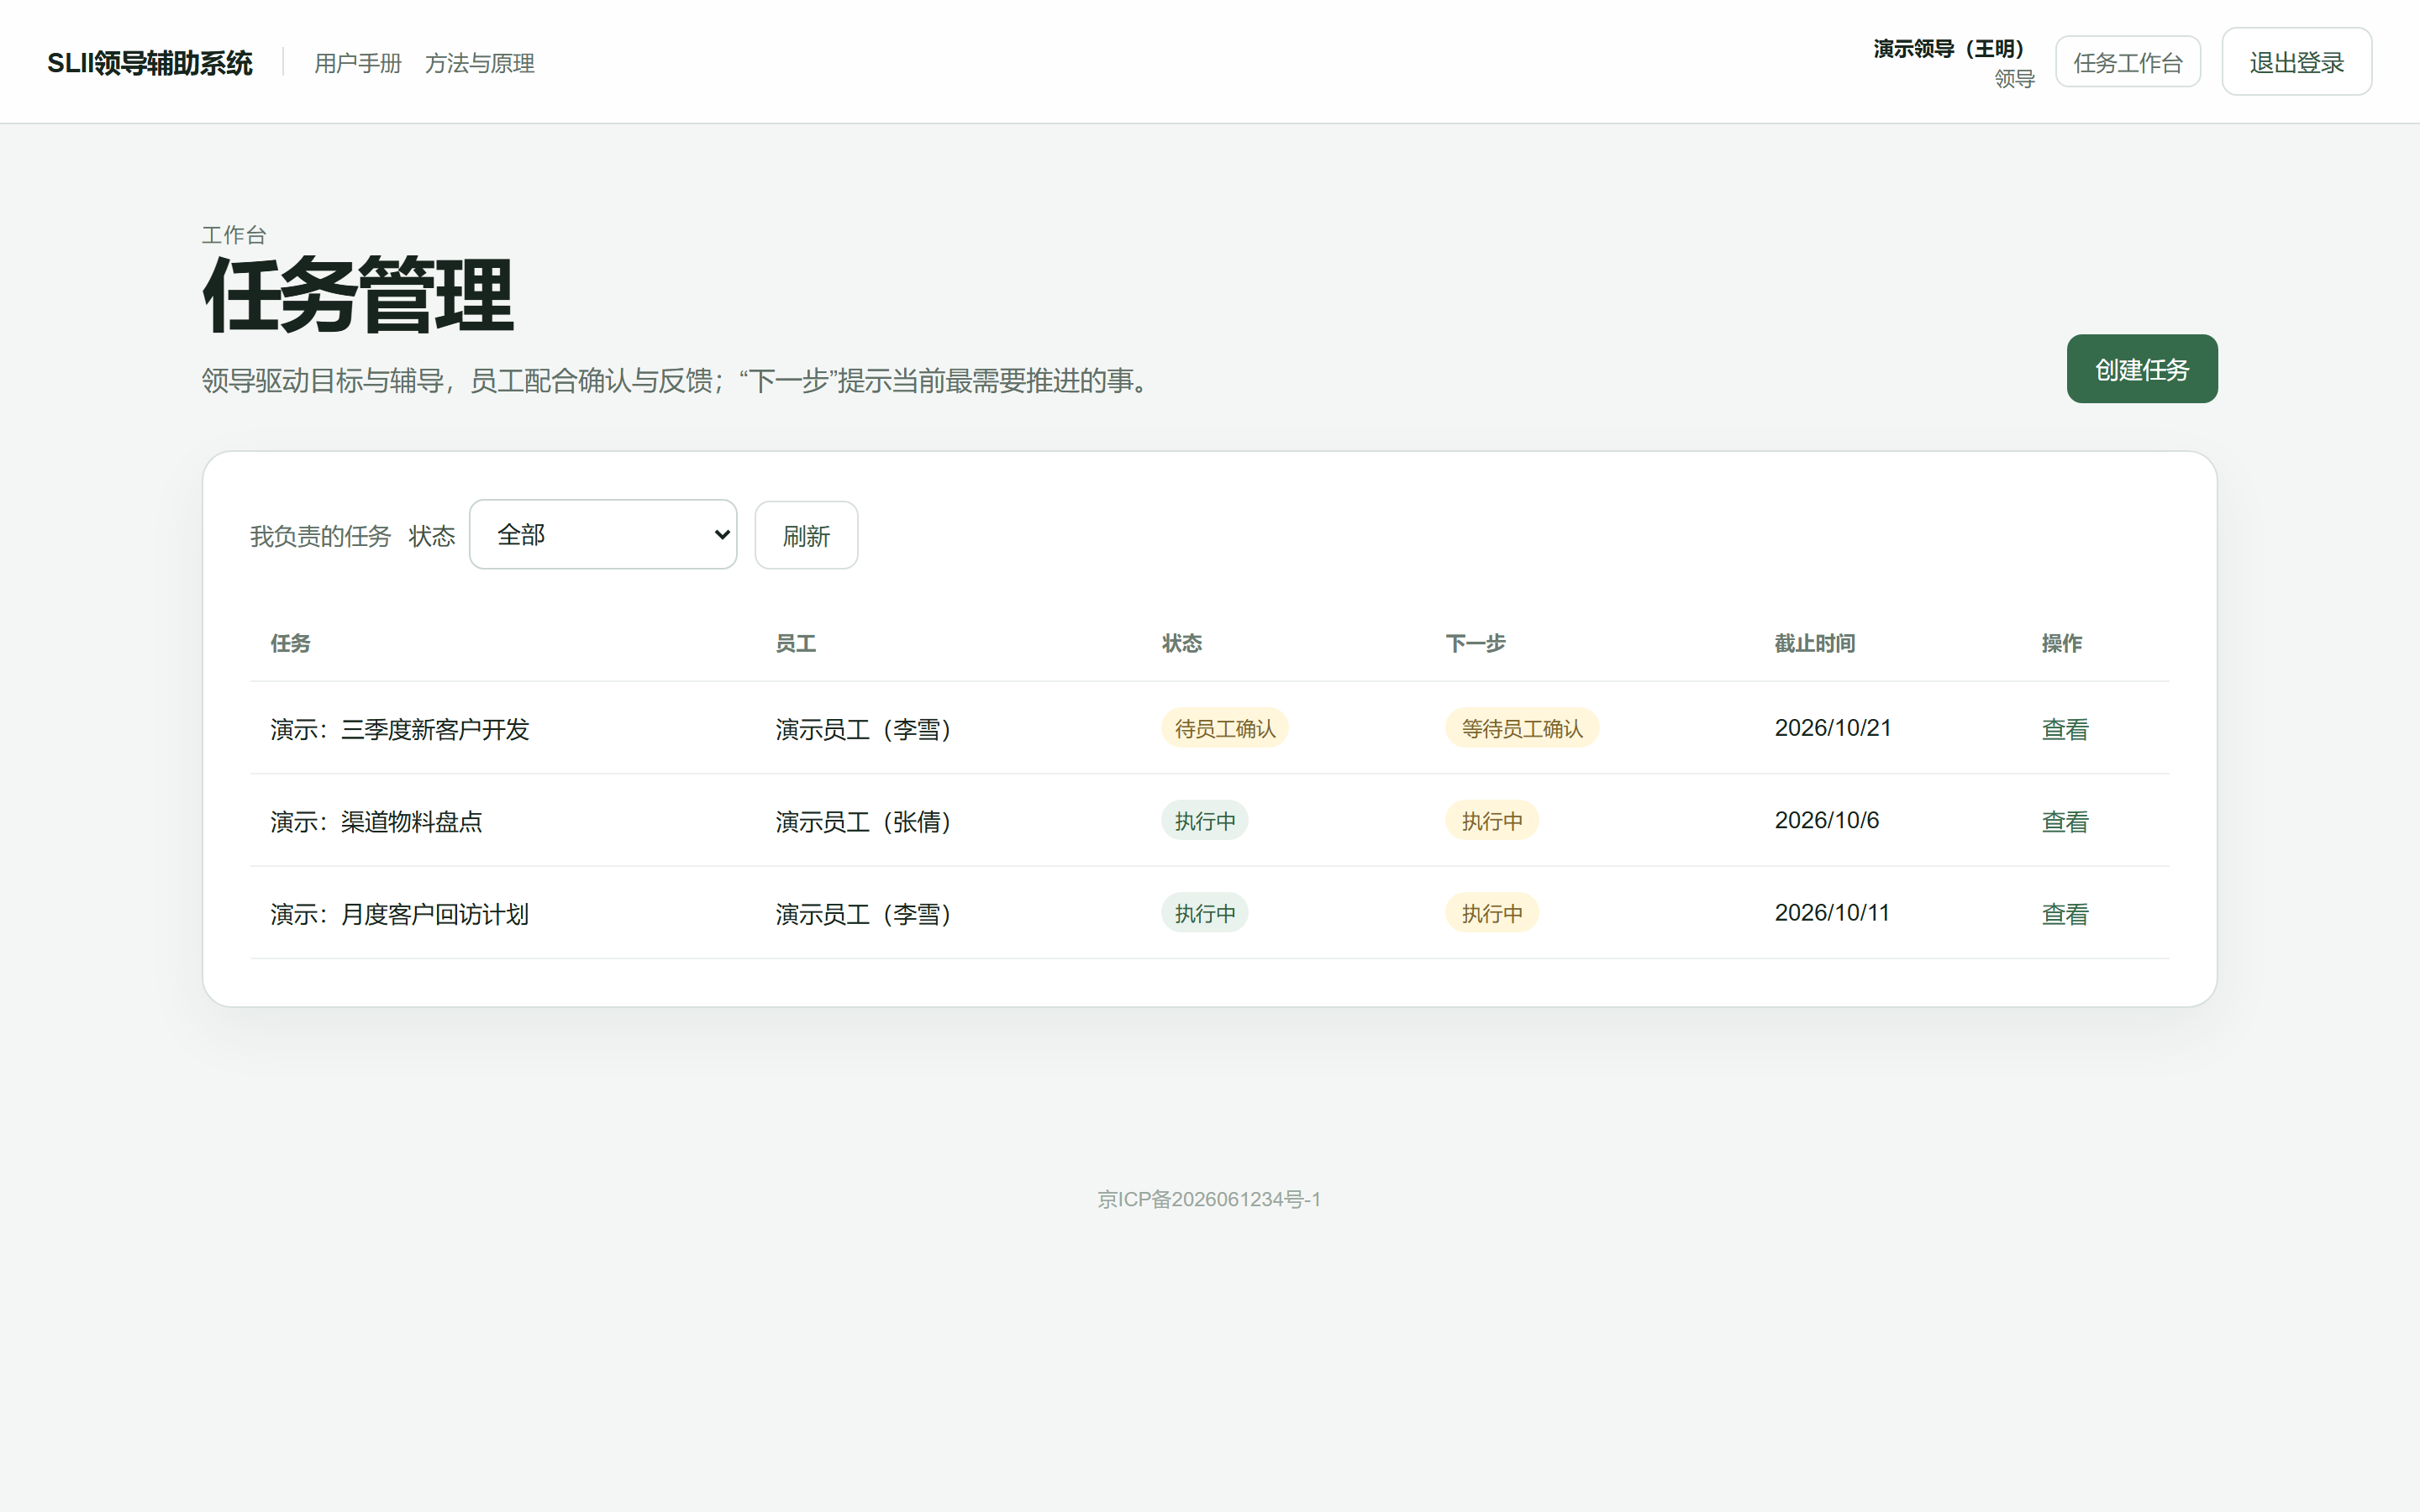Viewport: 2420px width, 1512px height.
Task: Click deadline 2026/10/21
Action: pyautogui.click(x=1833, y=728)
